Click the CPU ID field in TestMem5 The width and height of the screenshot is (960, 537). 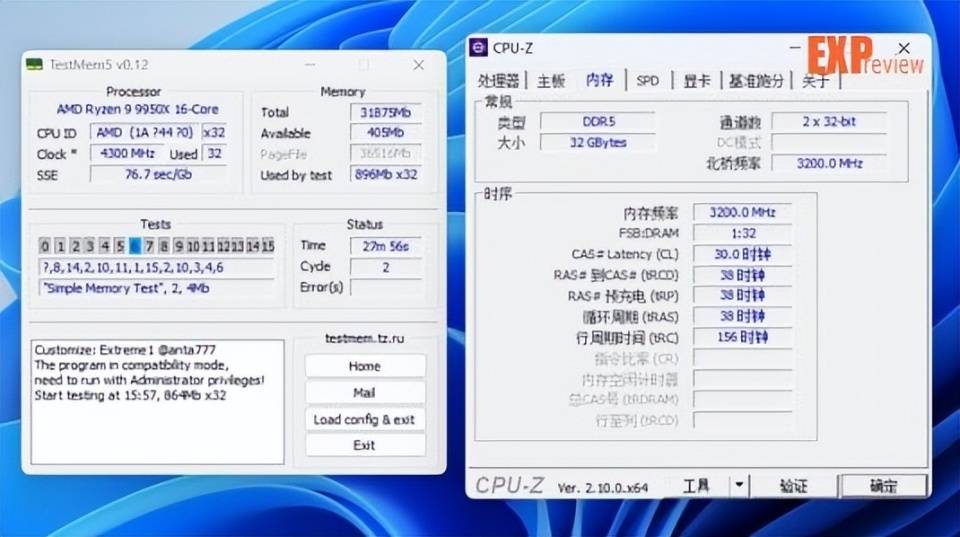145,132
